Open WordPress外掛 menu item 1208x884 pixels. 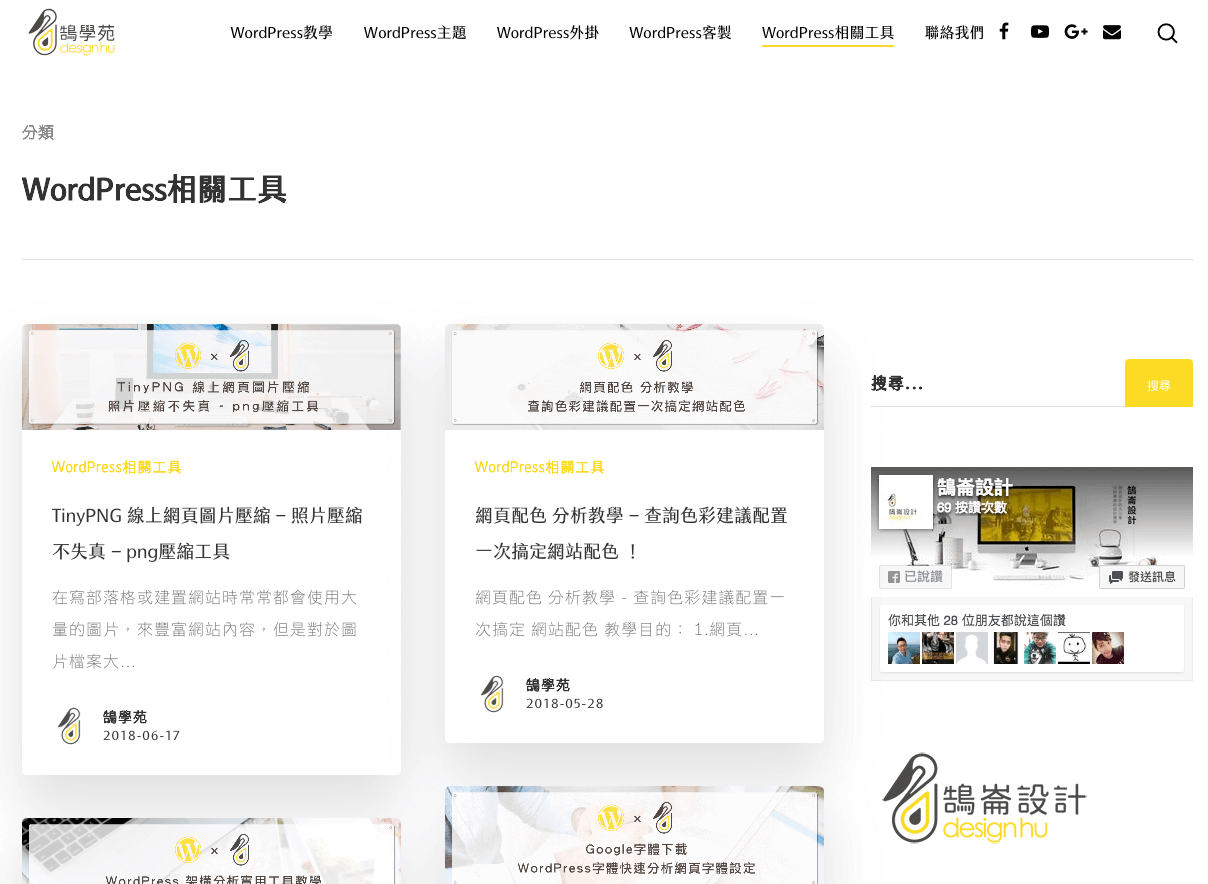point(548,32)
